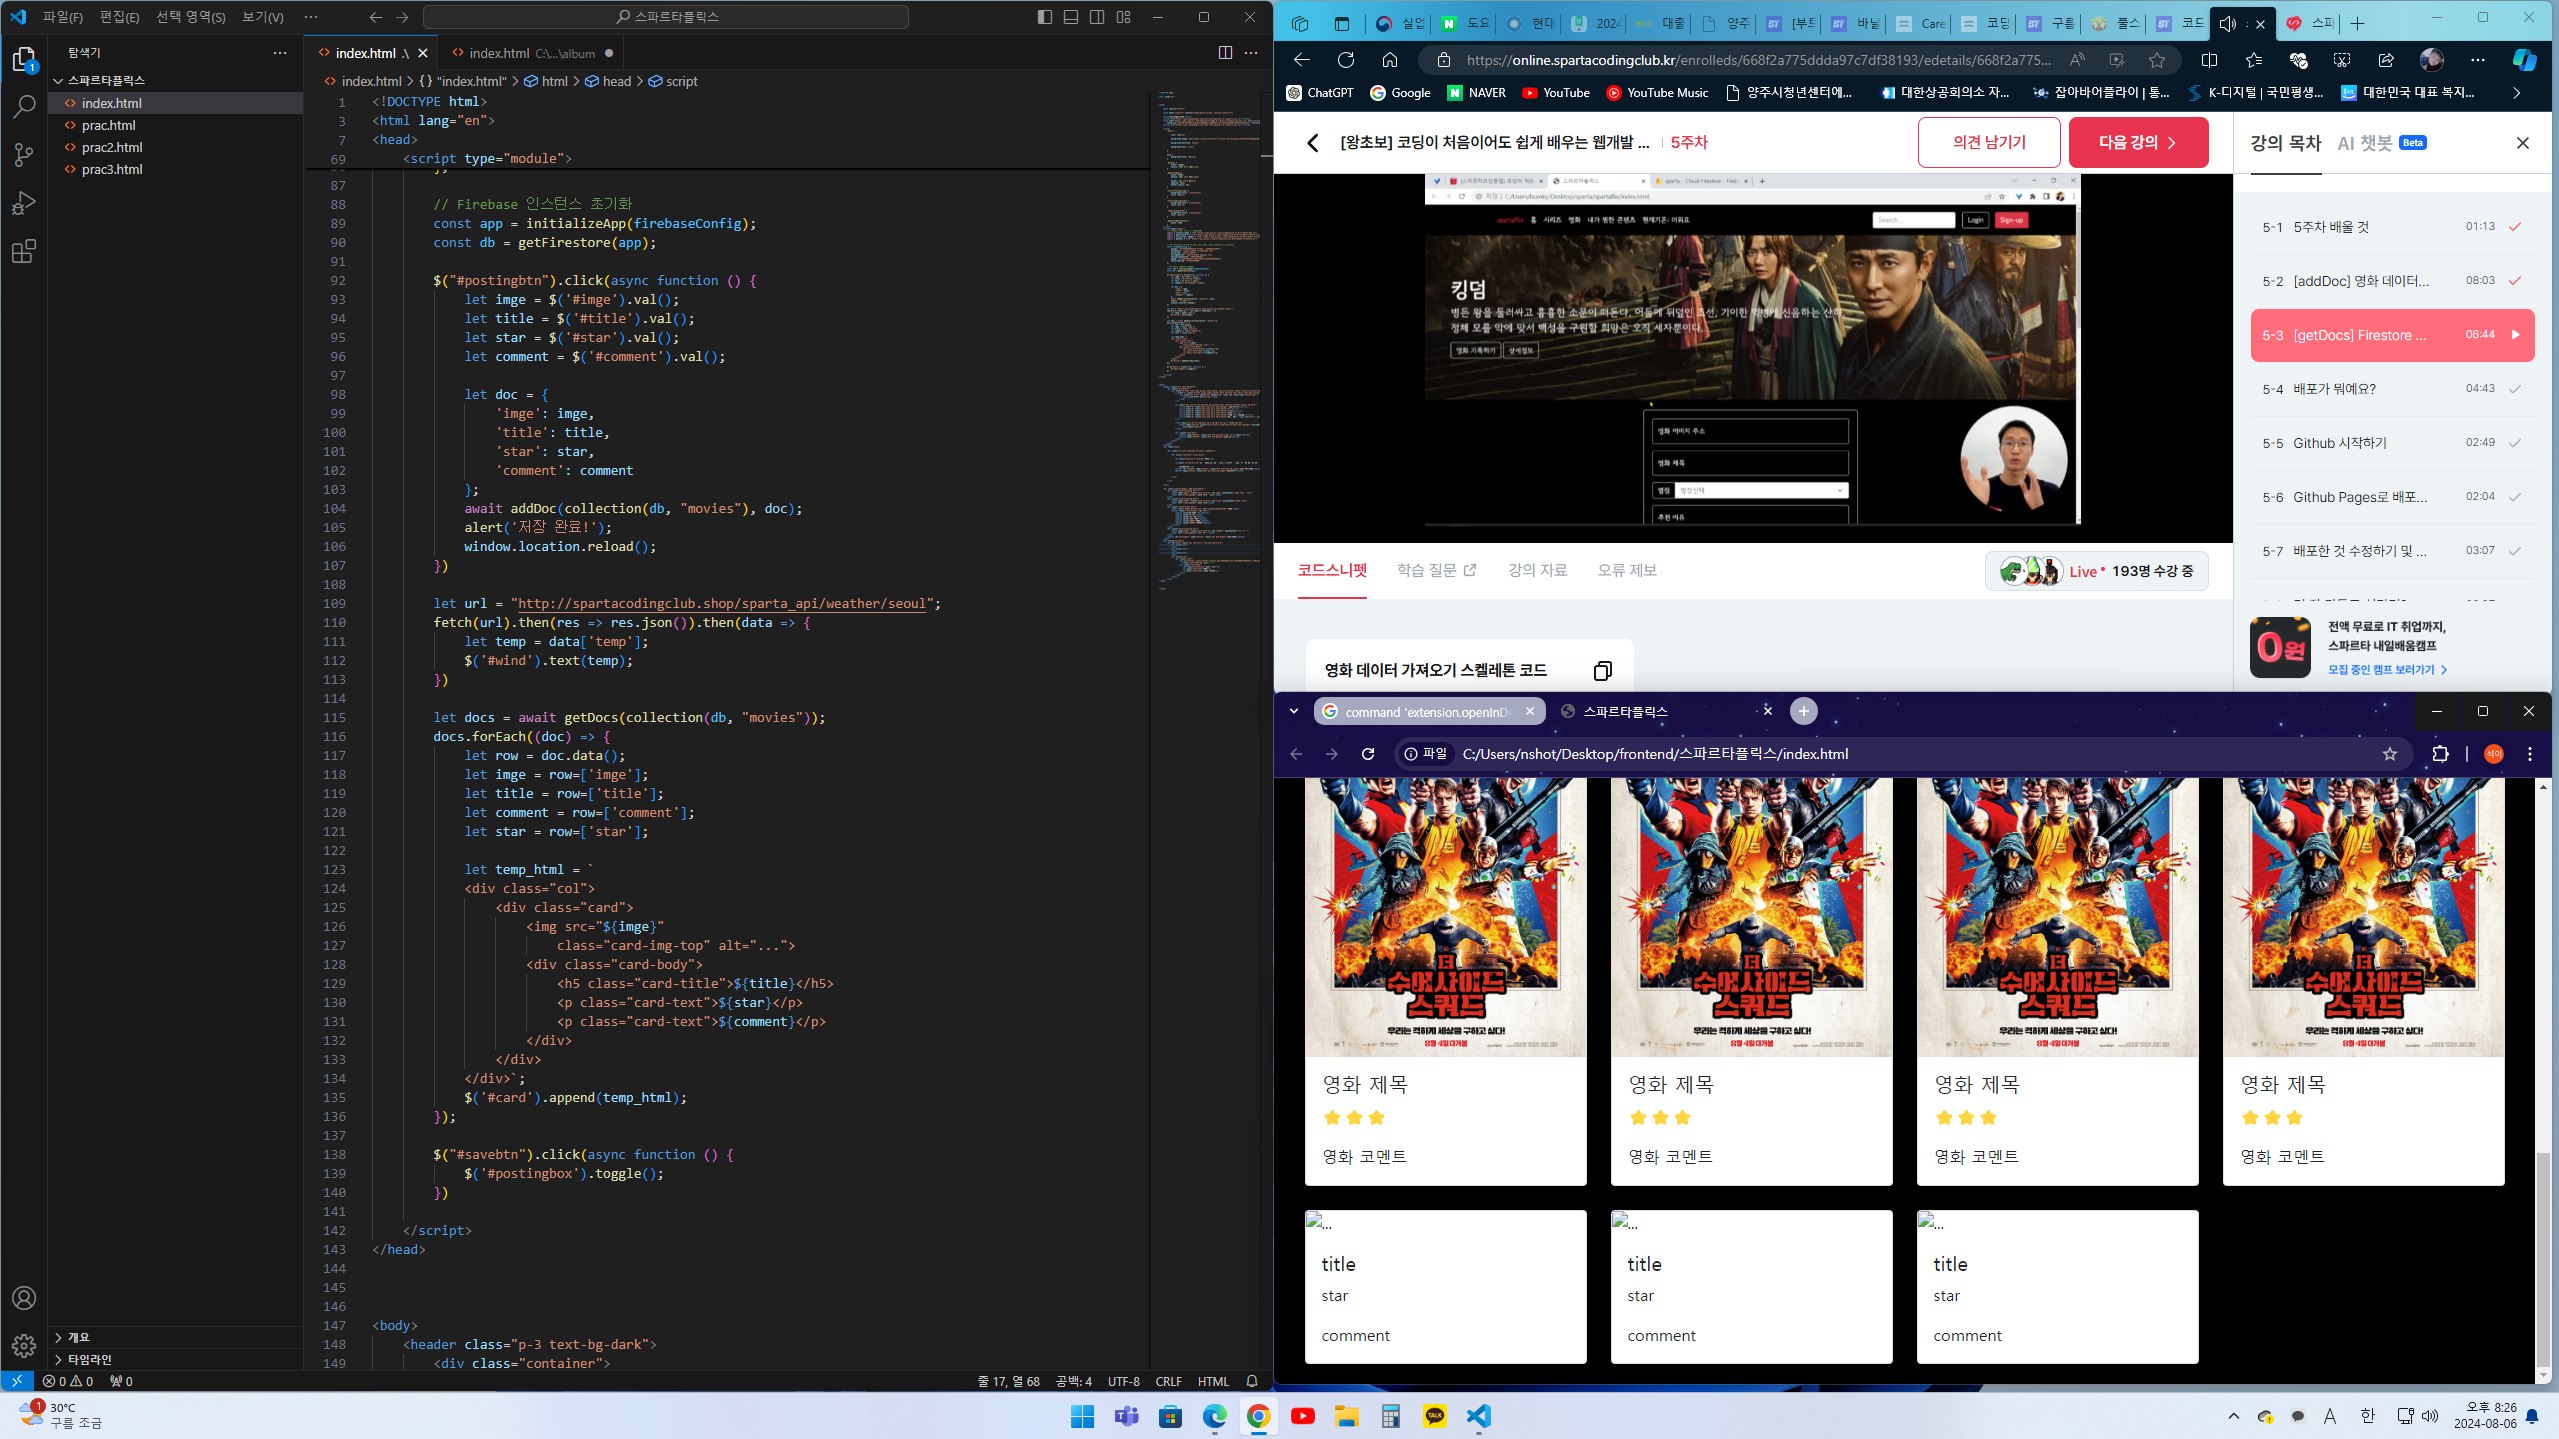Expand the Edge favorites bar overflow chevron
2559x1439 pixels.
pos(2517,93)
